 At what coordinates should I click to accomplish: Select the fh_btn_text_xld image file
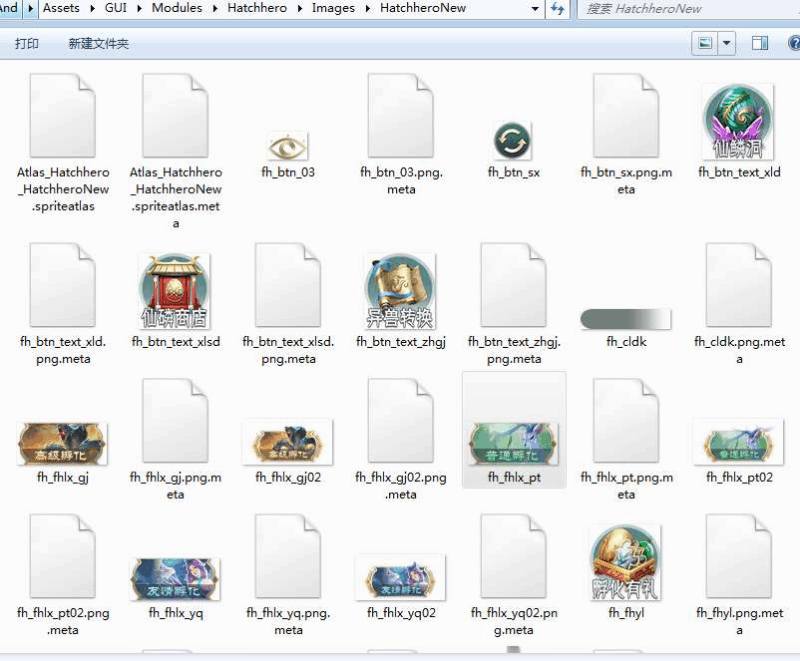(738, 123)
